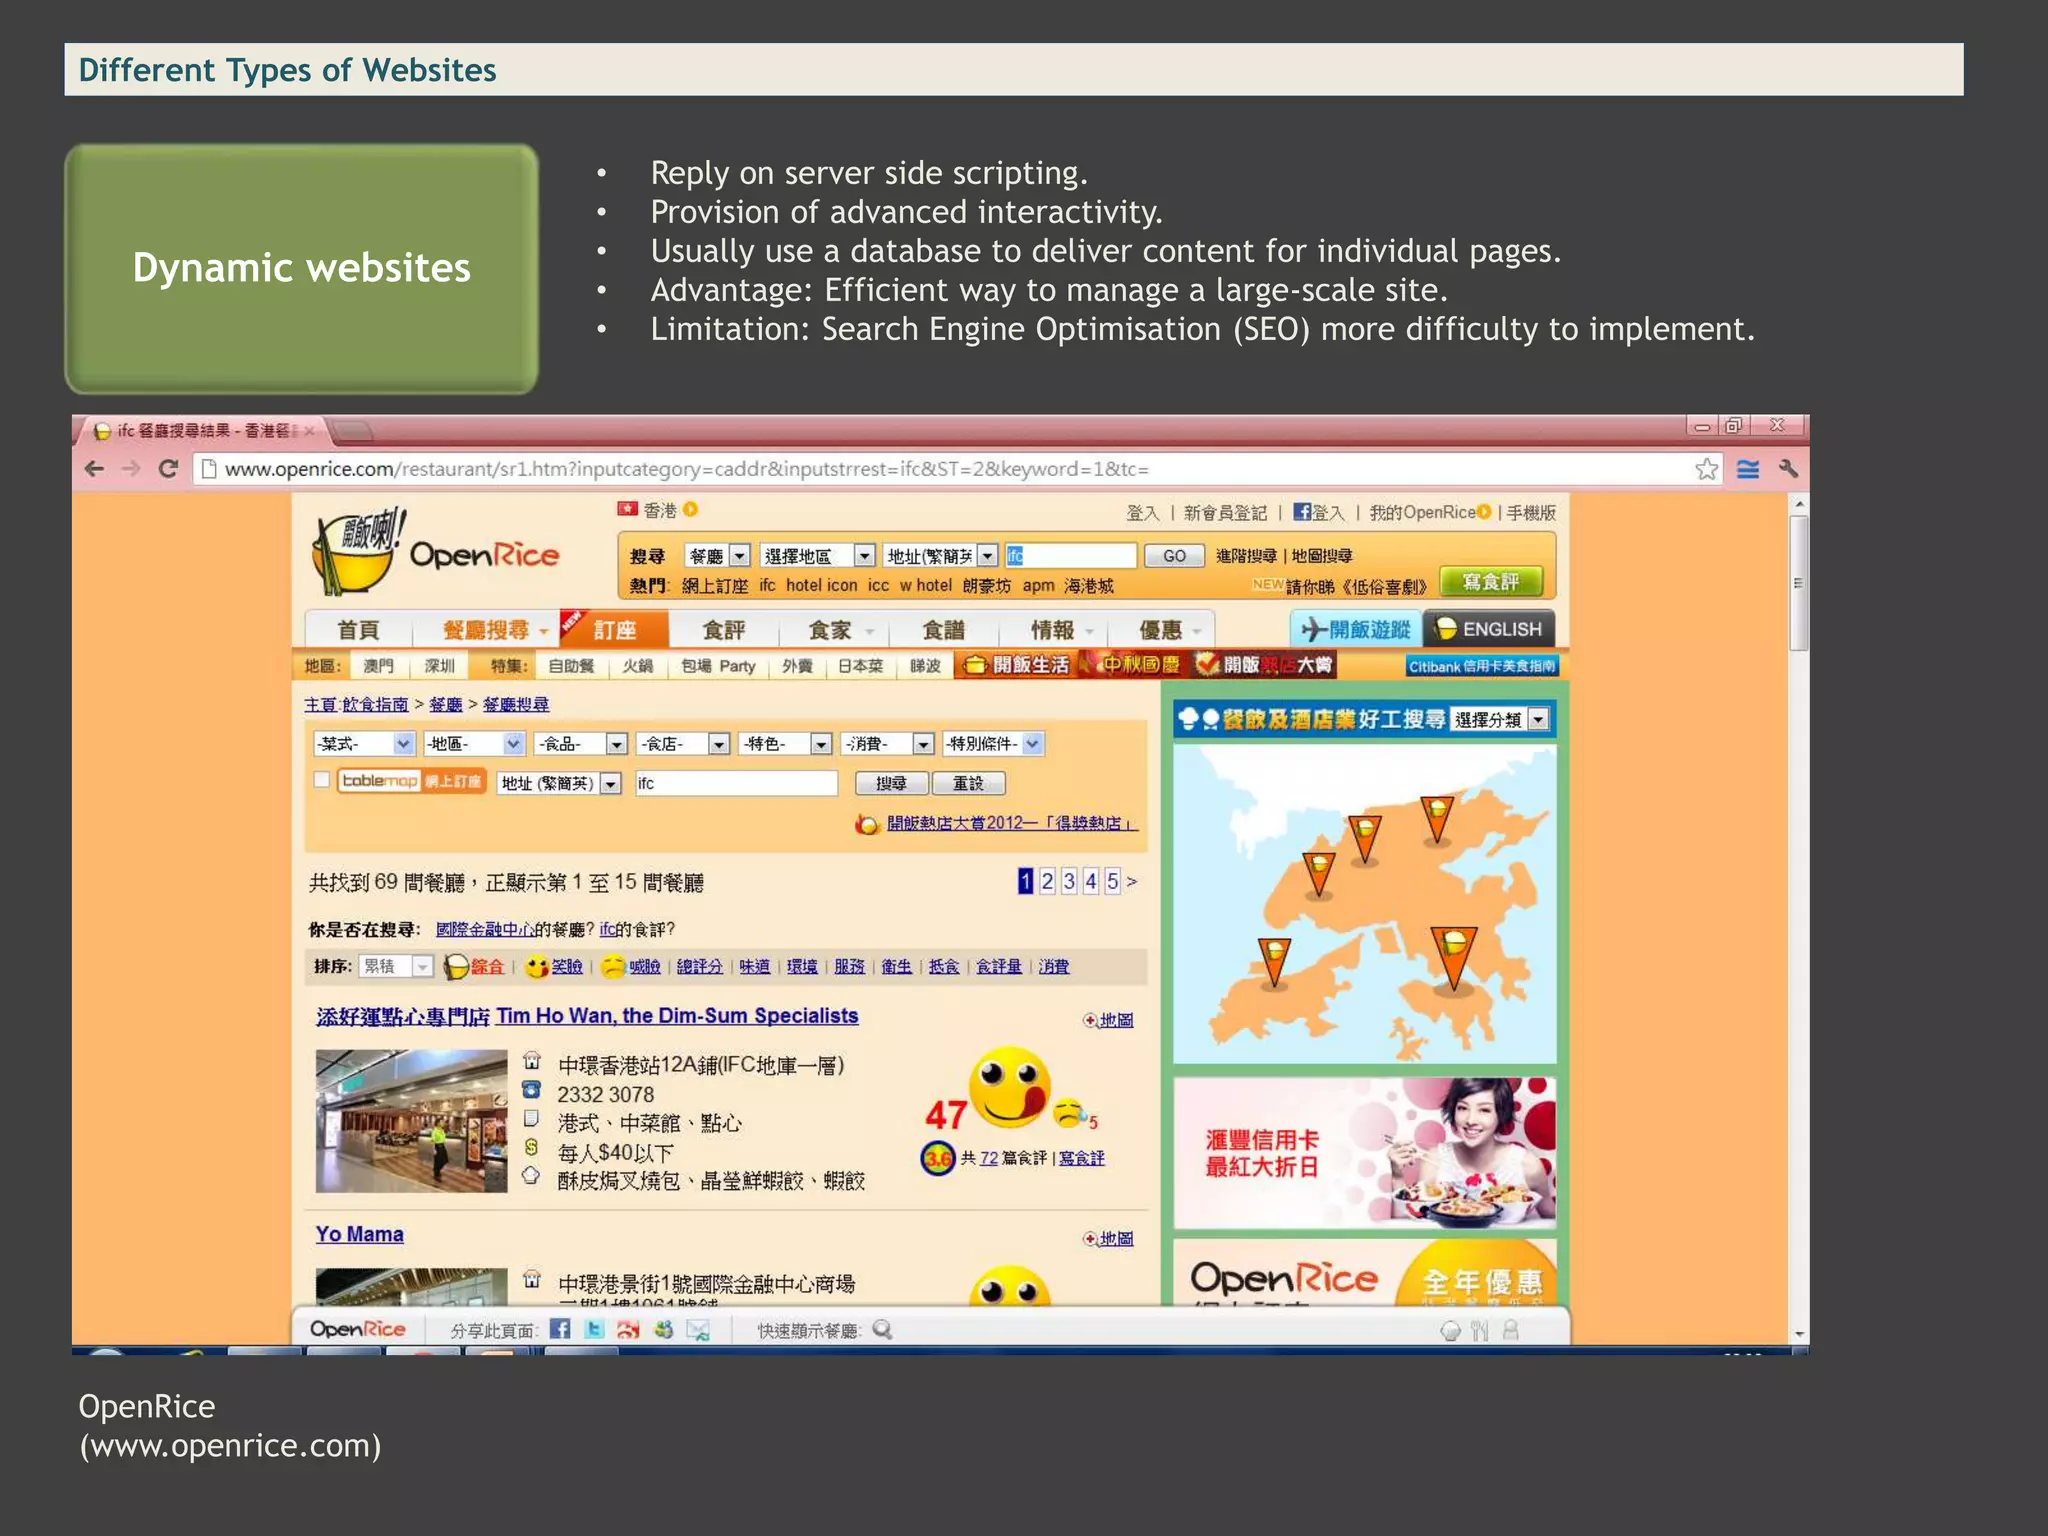Image resolution: width=2048 pixels, height=1536 pixels.
Task: Open Tim Ho Wan Dim-Sum Specialists link
Action: 587,1016
